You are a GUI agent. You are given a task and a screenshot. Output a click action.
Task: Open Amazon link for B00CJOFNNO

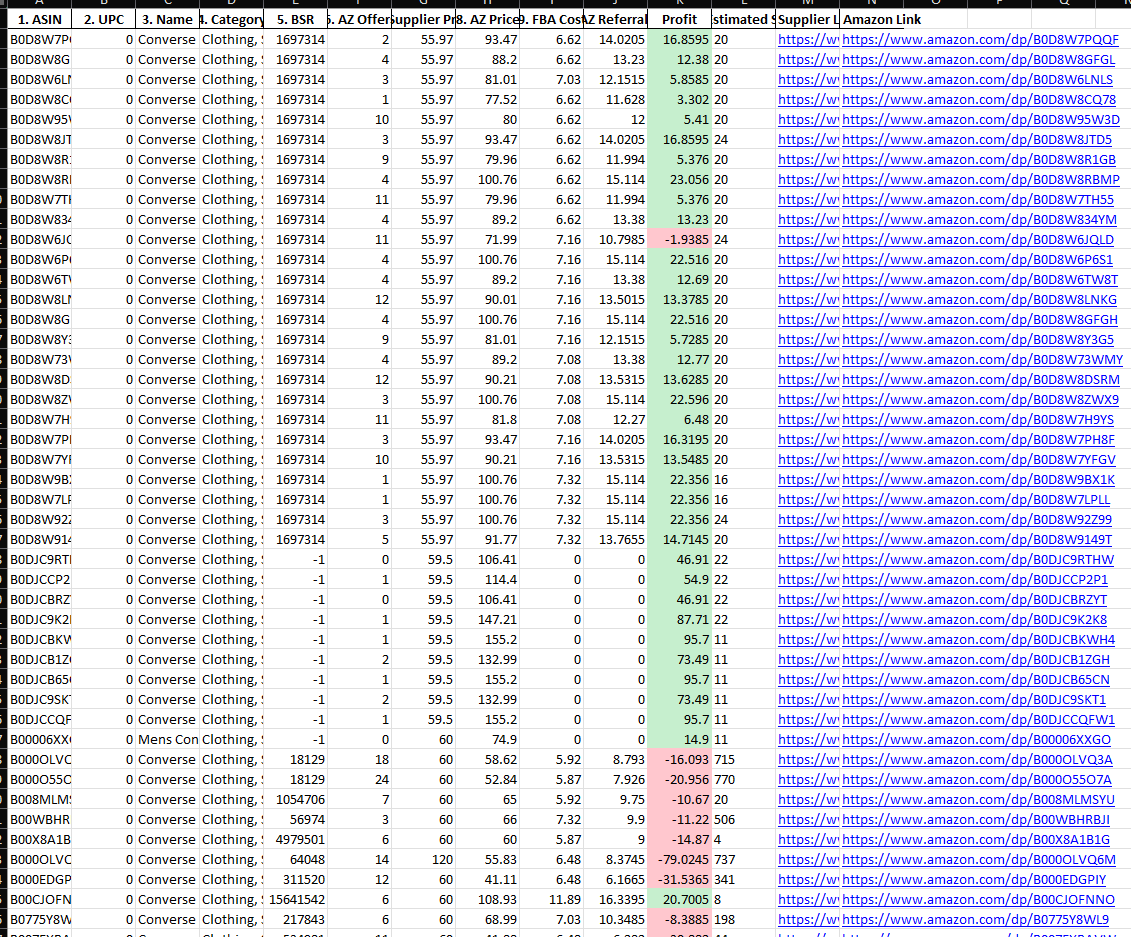[979, 899]
